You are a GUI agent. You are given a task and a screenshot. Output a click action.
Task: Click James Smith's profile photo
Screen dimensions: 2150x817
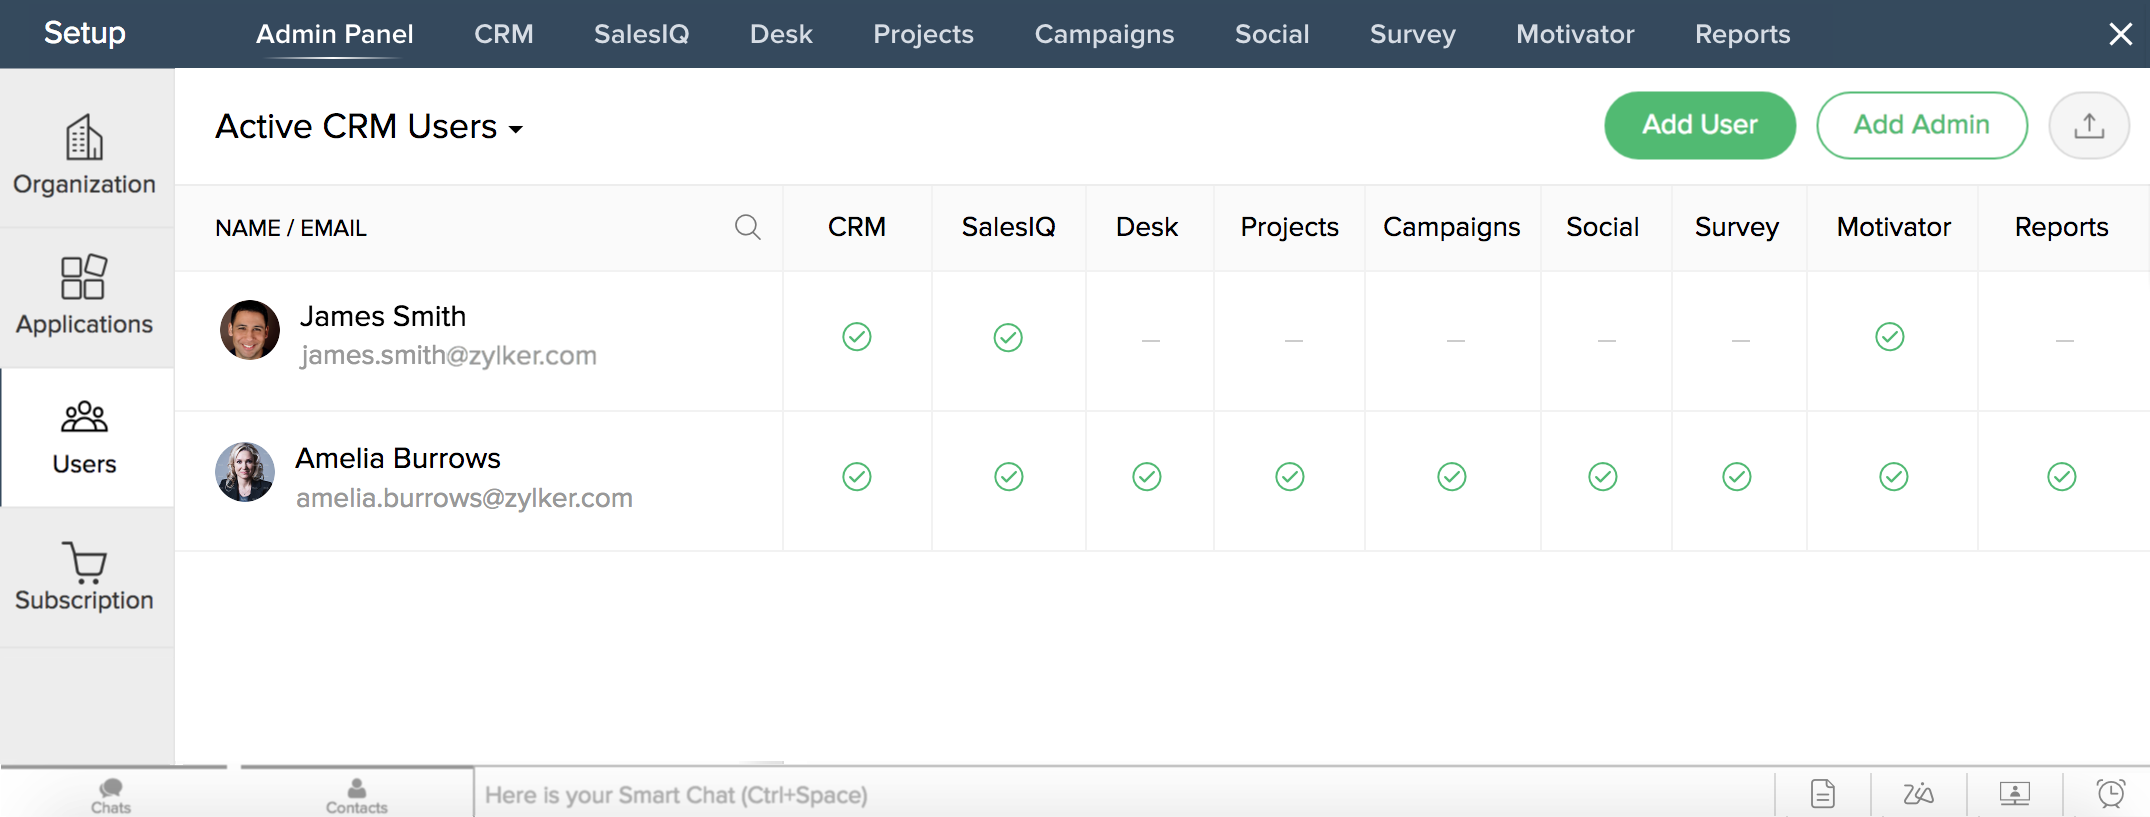(250, 330)
